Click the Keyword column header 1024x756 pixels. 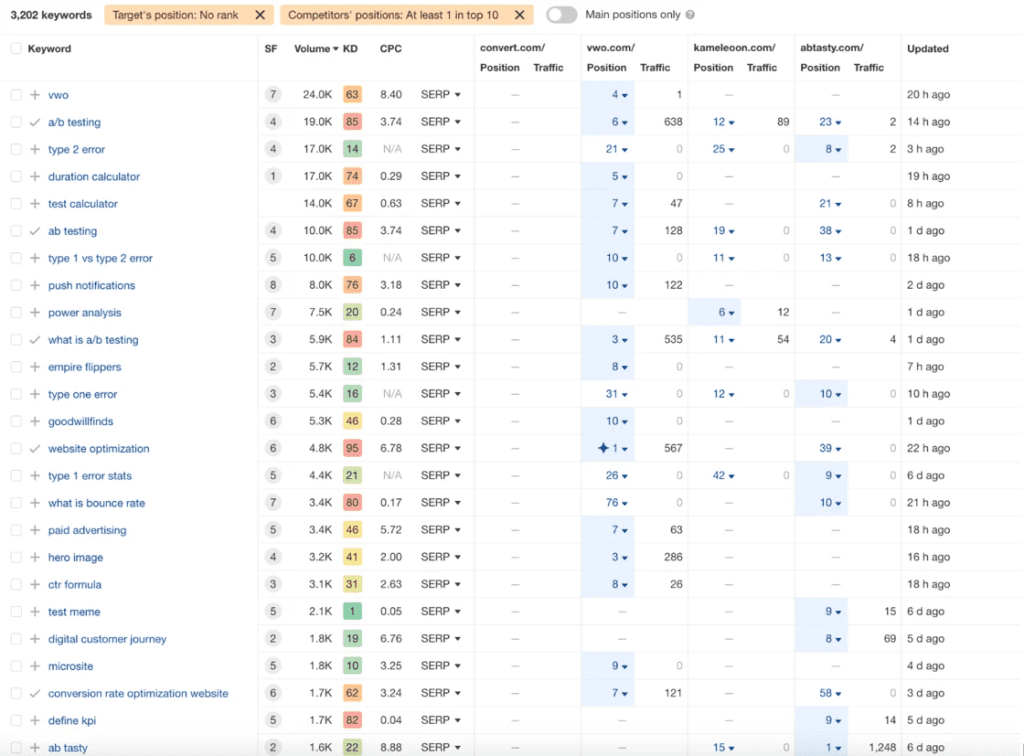coord(49,48)
